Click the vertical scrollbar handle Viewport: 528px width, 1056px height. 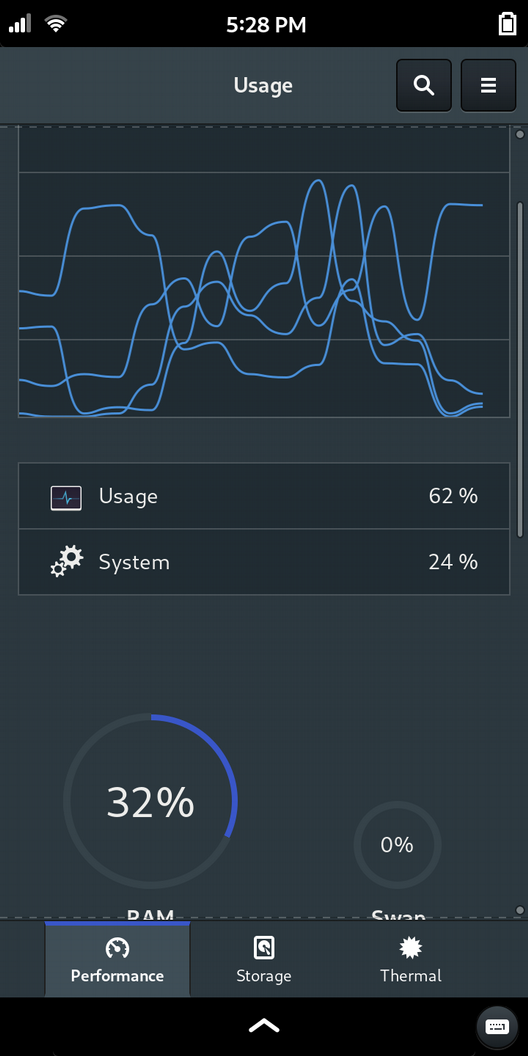tap(519, 369)
